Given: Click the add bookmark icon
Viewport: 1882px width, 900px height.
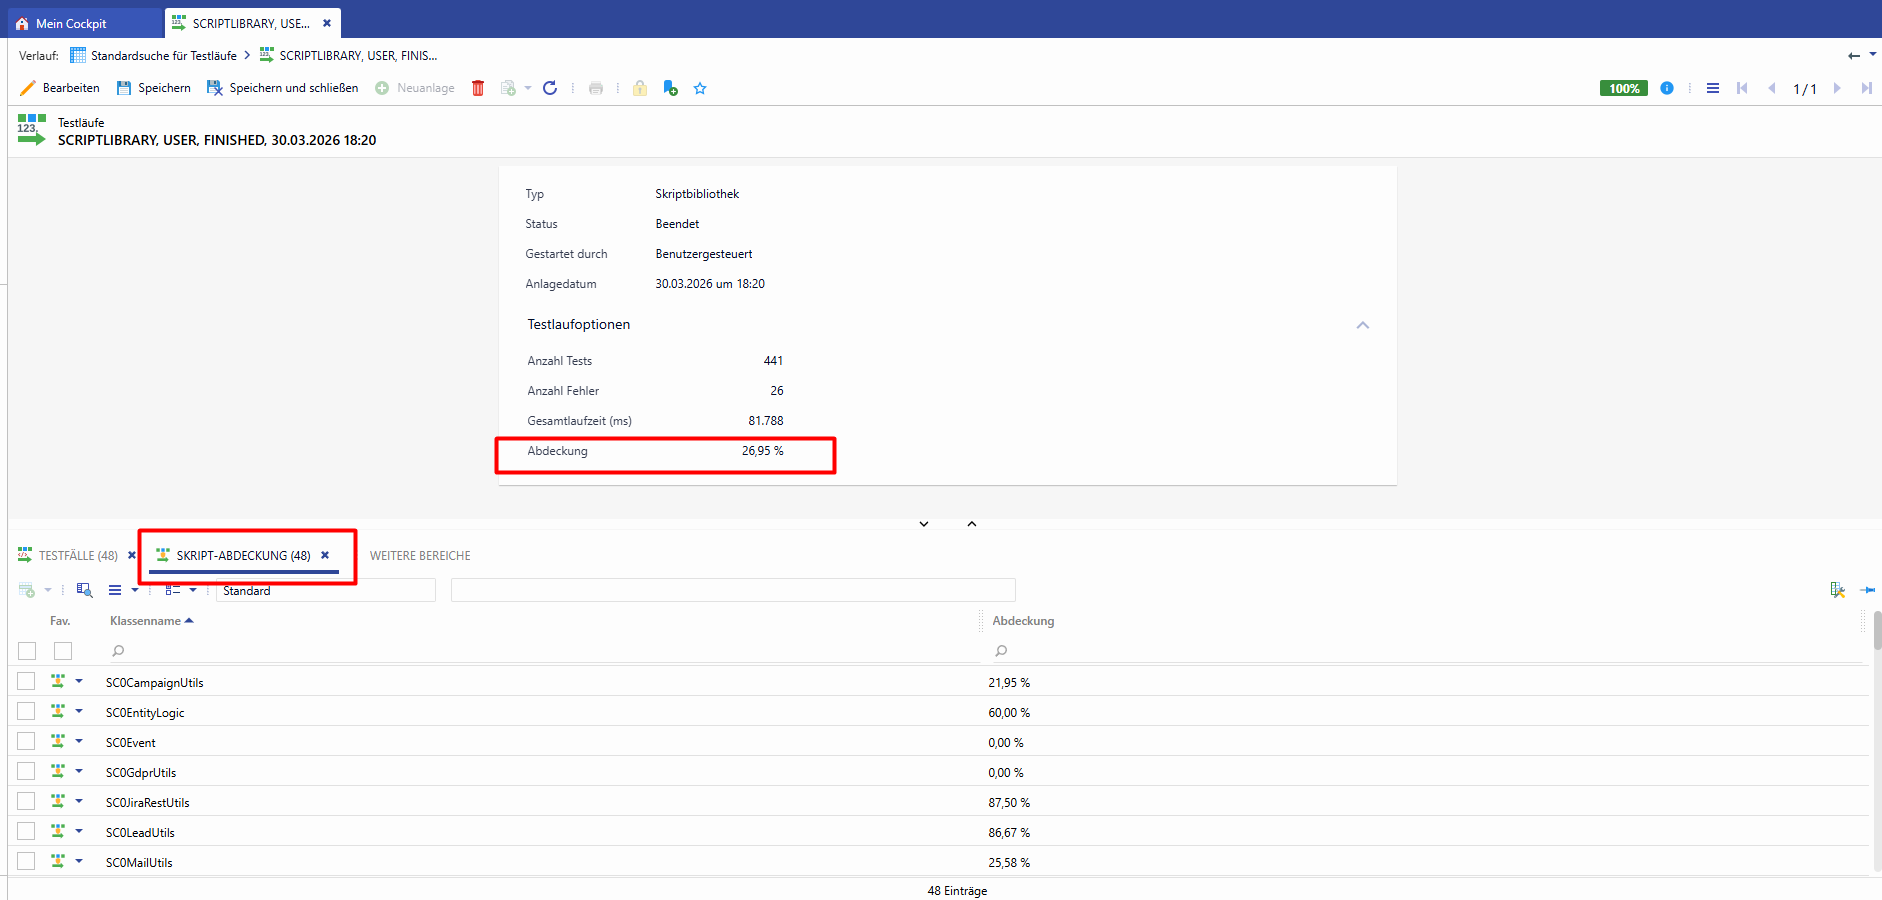Looking at the screenshot, I should coord(670,88).
